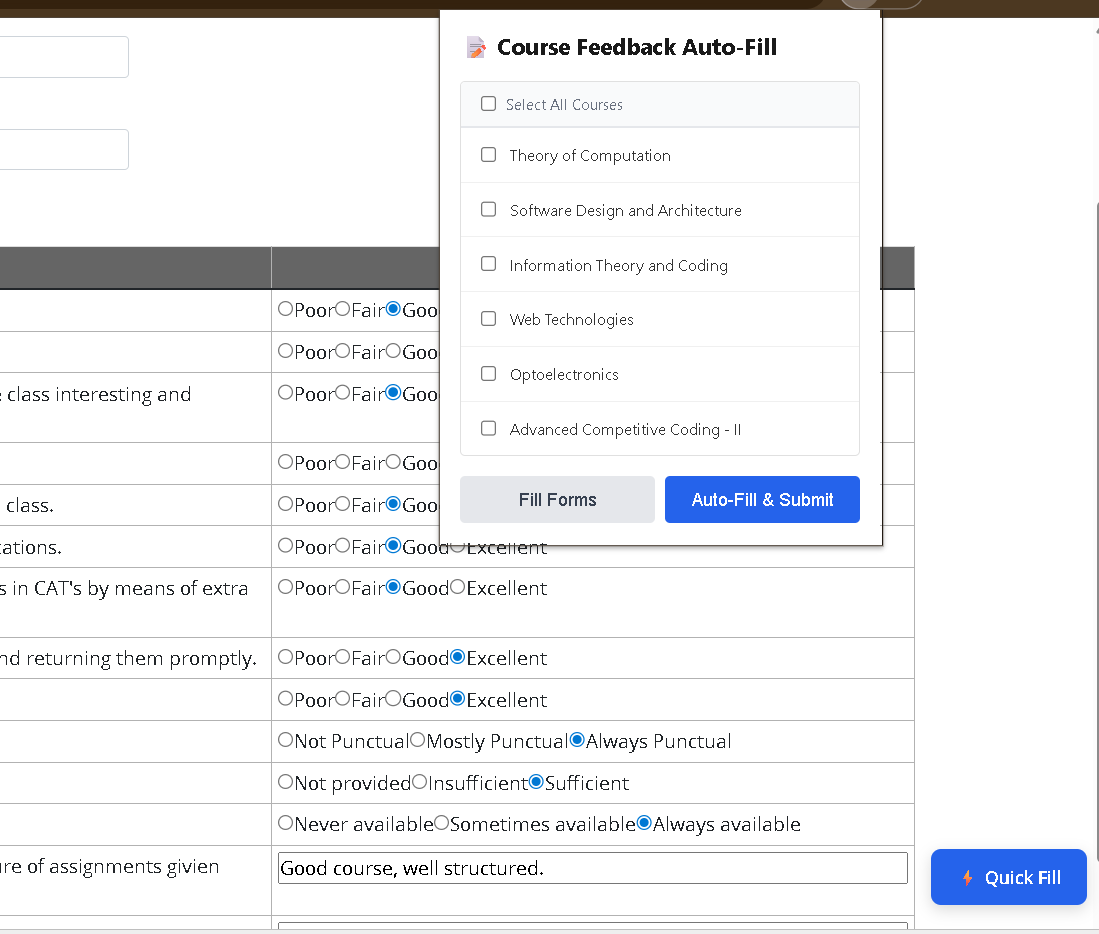Choose Excellent for returning assignments promptly
1099x934 pixels.
coord(458,657)
